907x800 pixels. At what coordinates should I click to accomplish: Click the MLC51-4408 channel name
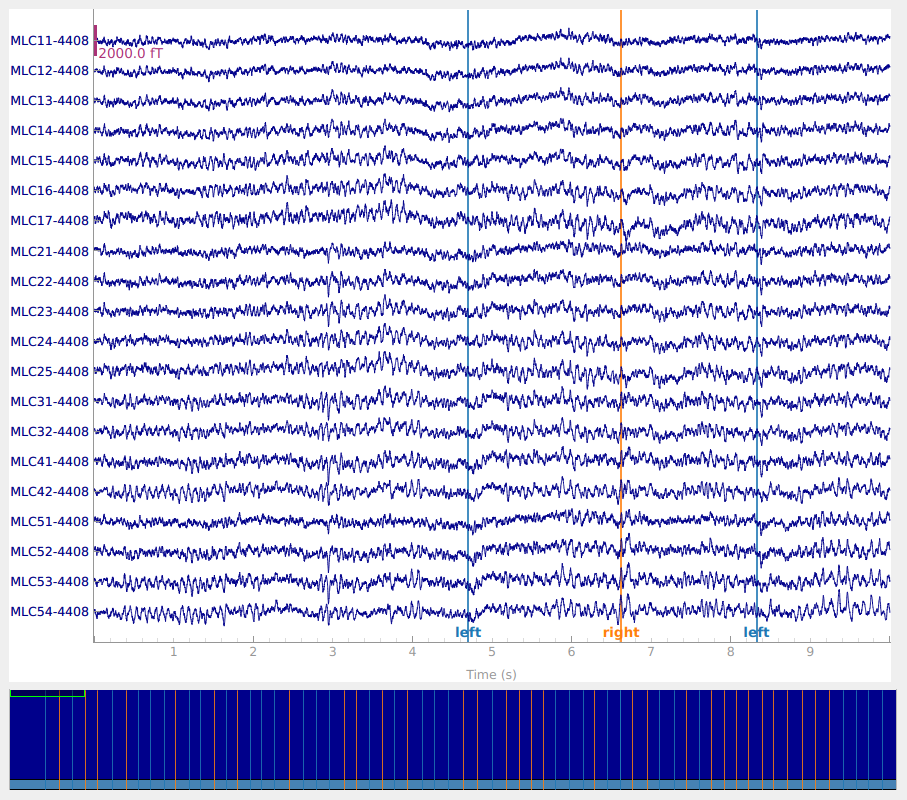[50, 522]
